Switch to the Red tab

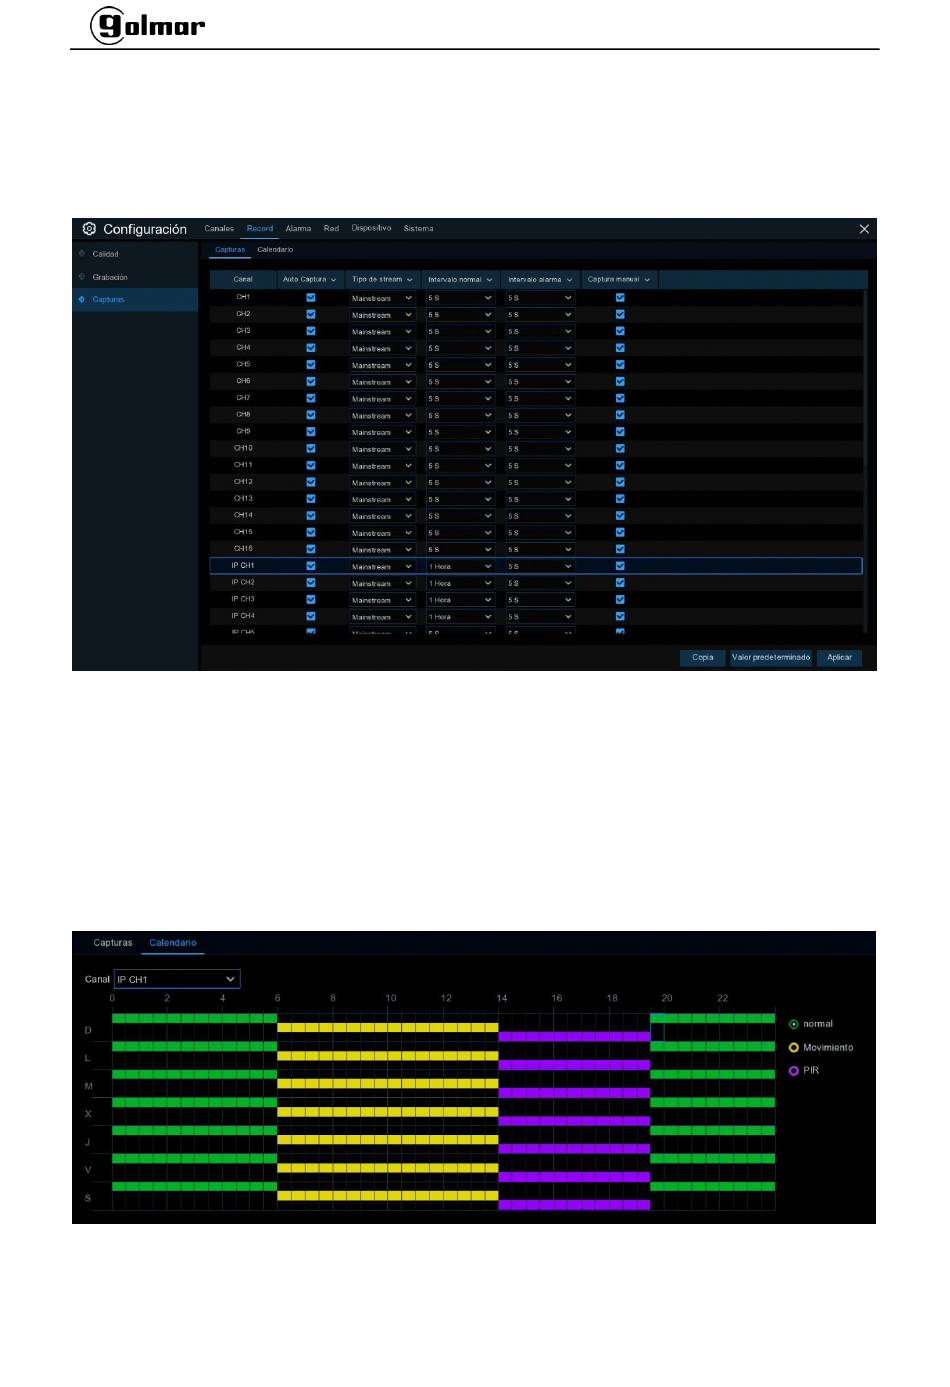[x=331, y=229]
